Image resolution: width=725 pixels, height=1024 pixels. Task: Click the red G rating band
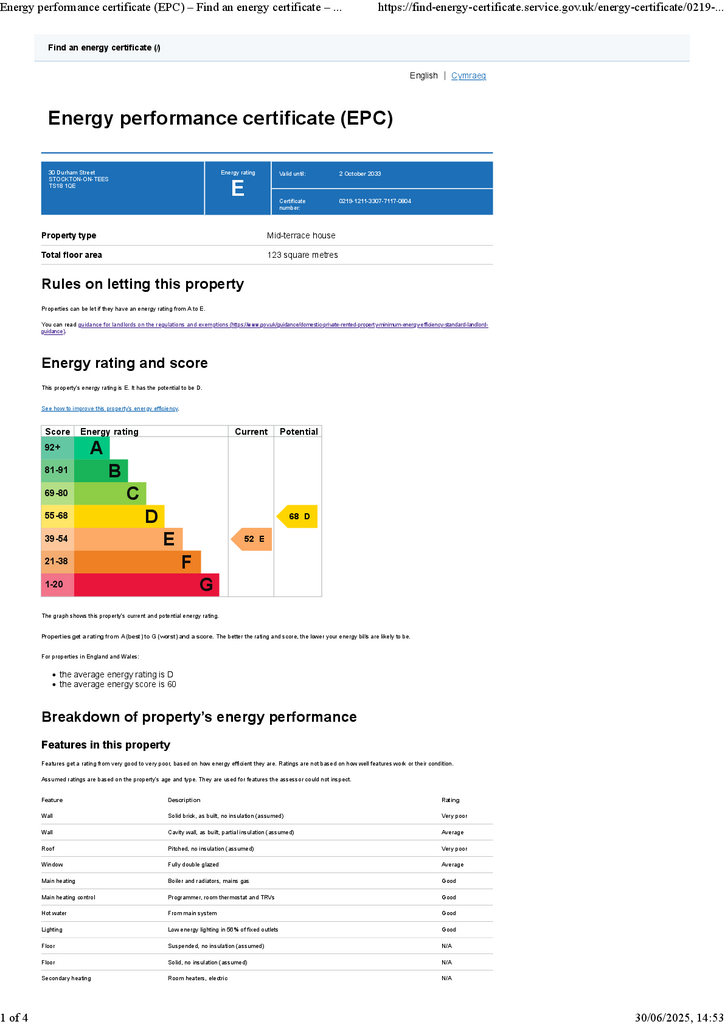(x=146, y=584)
